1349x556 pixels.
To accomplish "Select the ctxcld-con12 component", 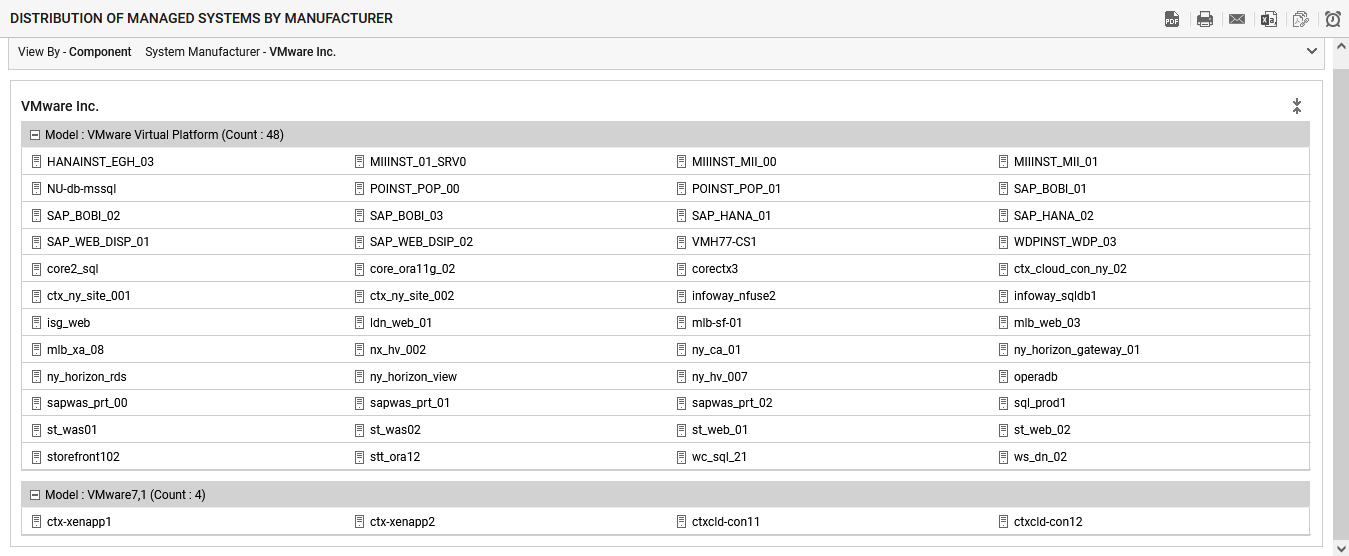I will pos(1048,522).
